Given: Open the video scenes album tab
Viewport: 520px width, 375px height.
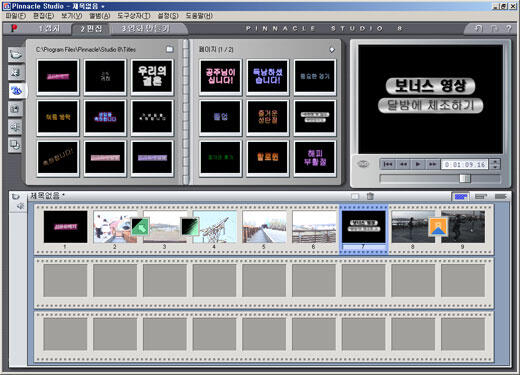Looking at the screenshot, I should coord(16,55).
